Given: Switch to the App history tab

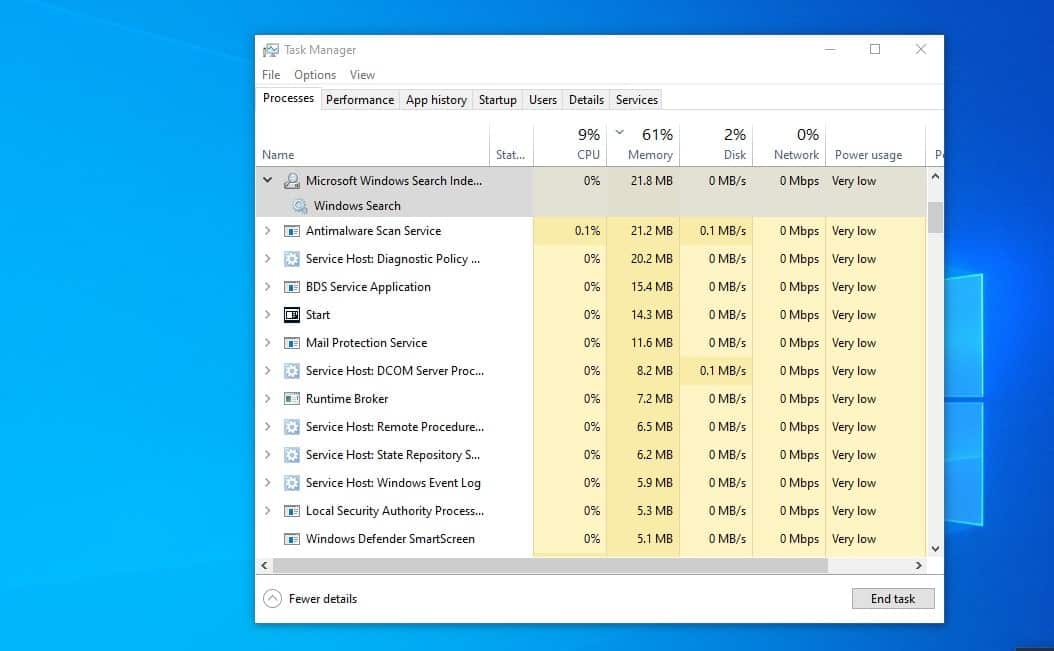Looking at the screenshot, I should (436, 100).
